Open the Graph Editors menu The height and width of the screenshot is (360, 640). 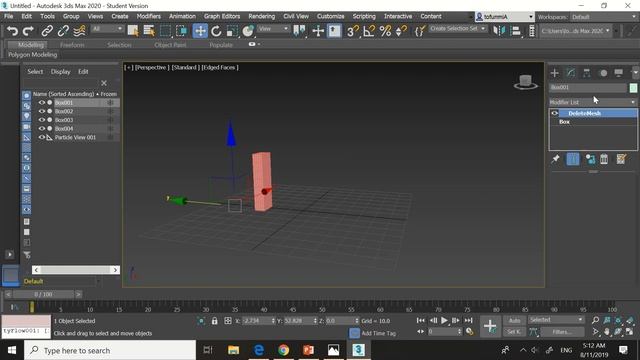222,16
